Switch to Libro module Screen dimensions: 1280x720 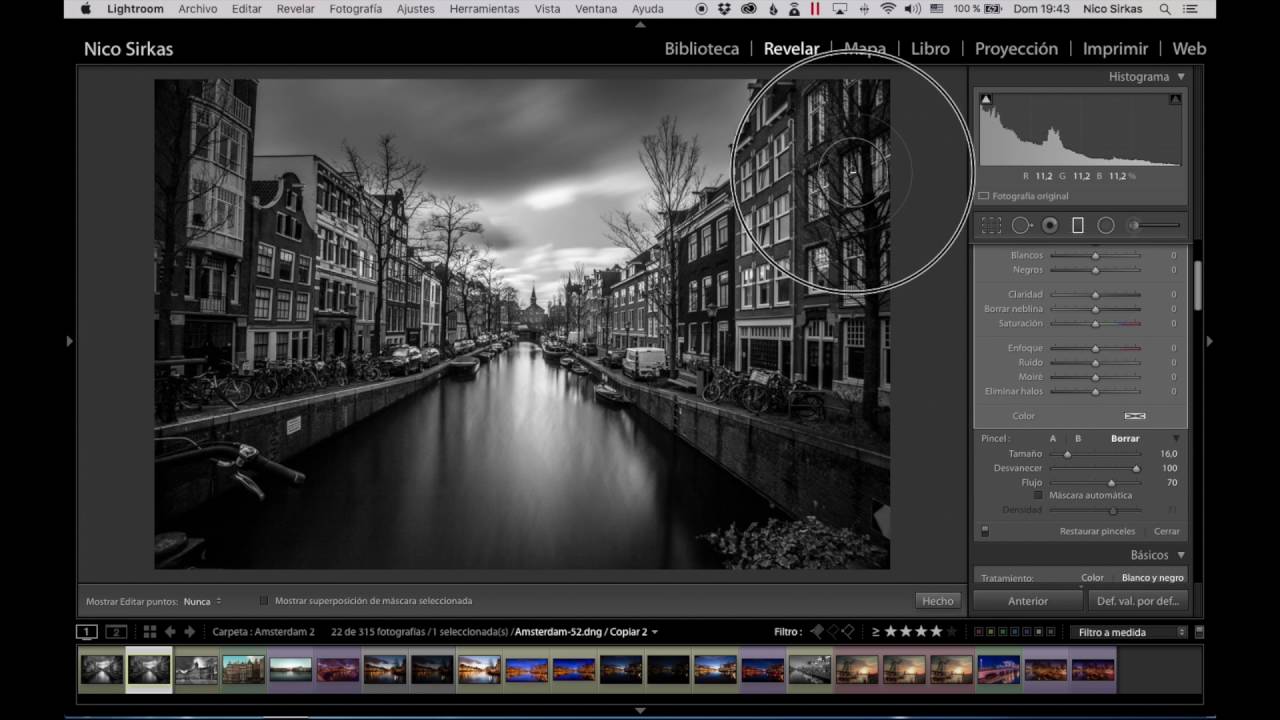click(930, 49)
